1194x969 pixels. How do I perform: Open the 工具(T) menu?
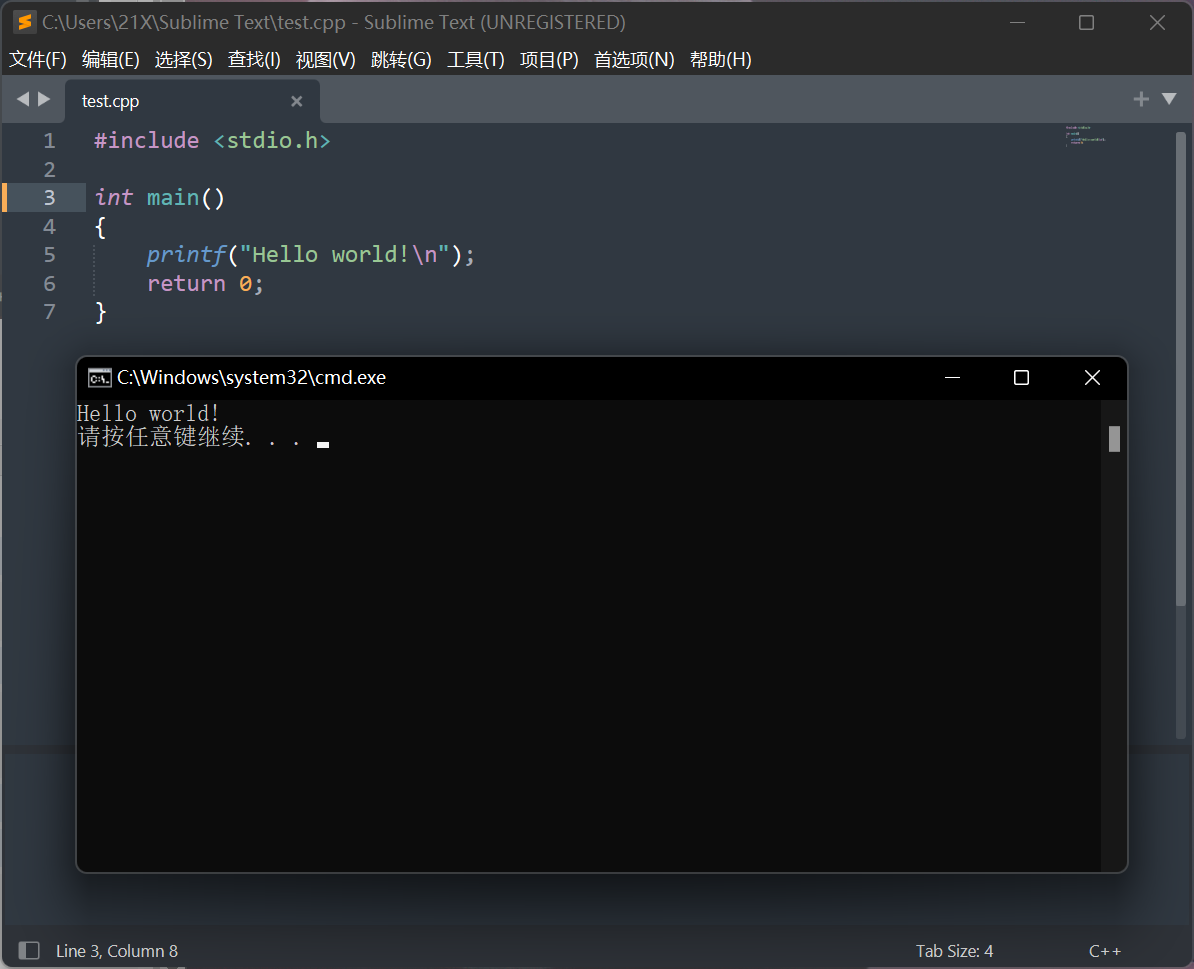(476, 60)
